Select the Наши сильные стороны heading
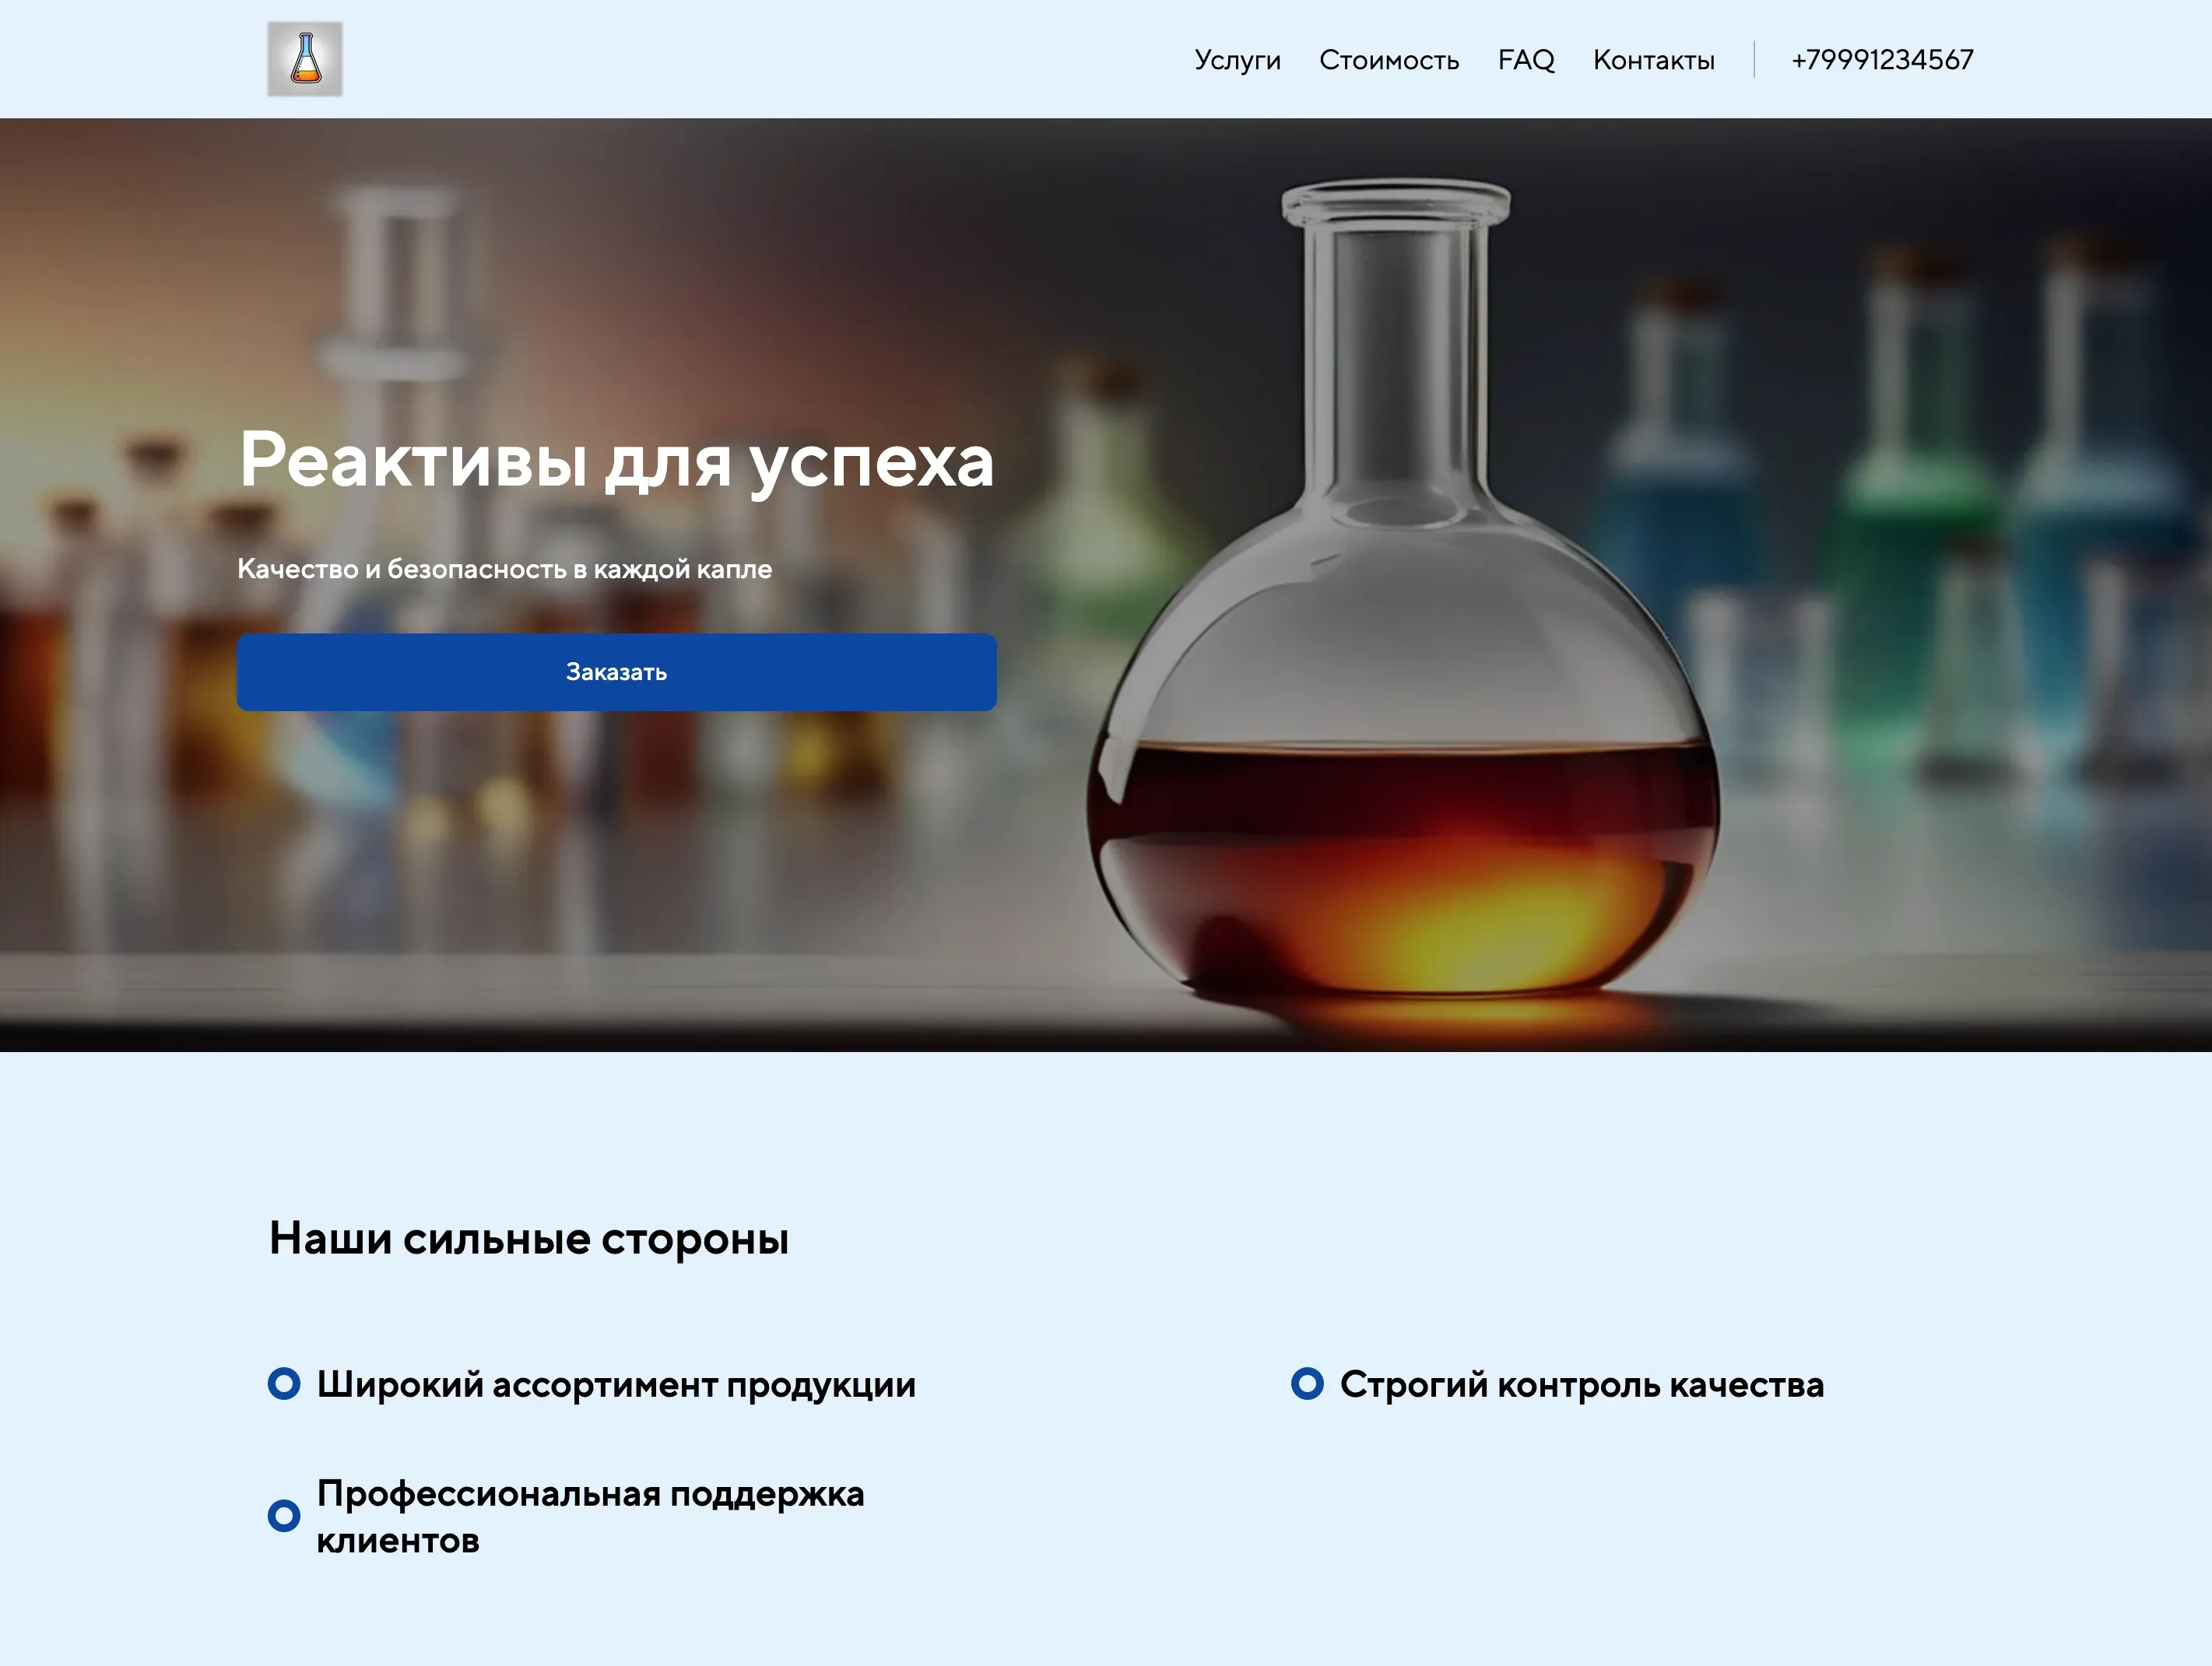Viewport: 2212px width, 1666px height. 528,1238
